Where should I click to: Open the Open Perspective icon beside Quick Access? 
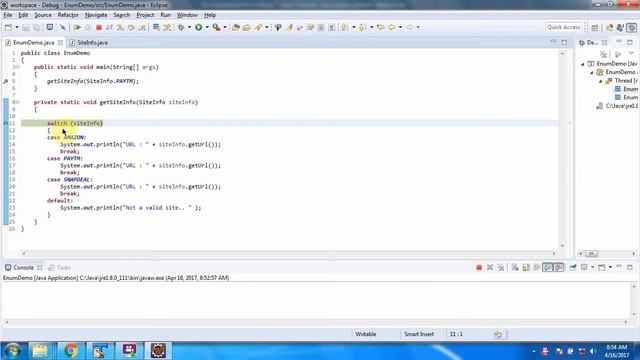[595, 27]
